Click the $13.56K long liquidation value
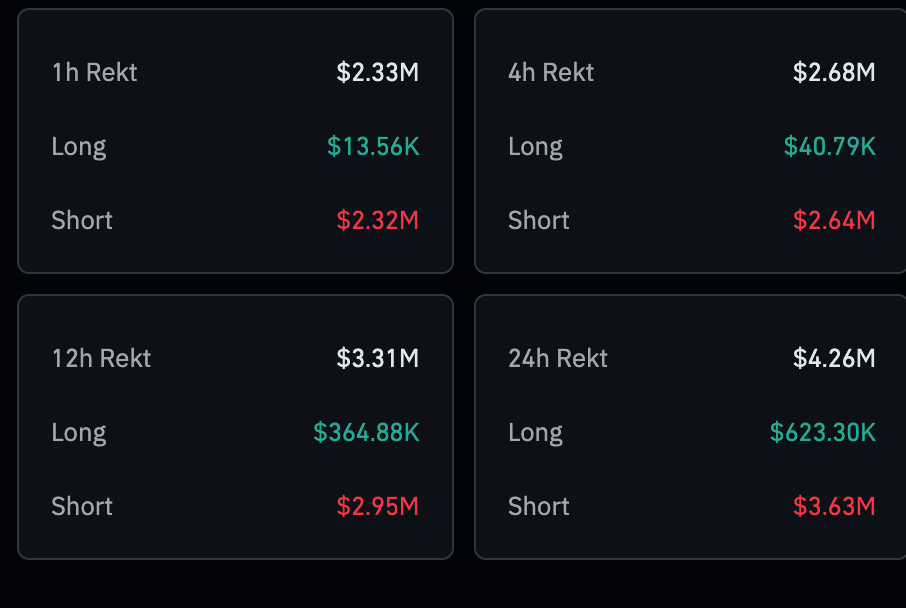The image size is (906, 608). click(x=373, y=147)
